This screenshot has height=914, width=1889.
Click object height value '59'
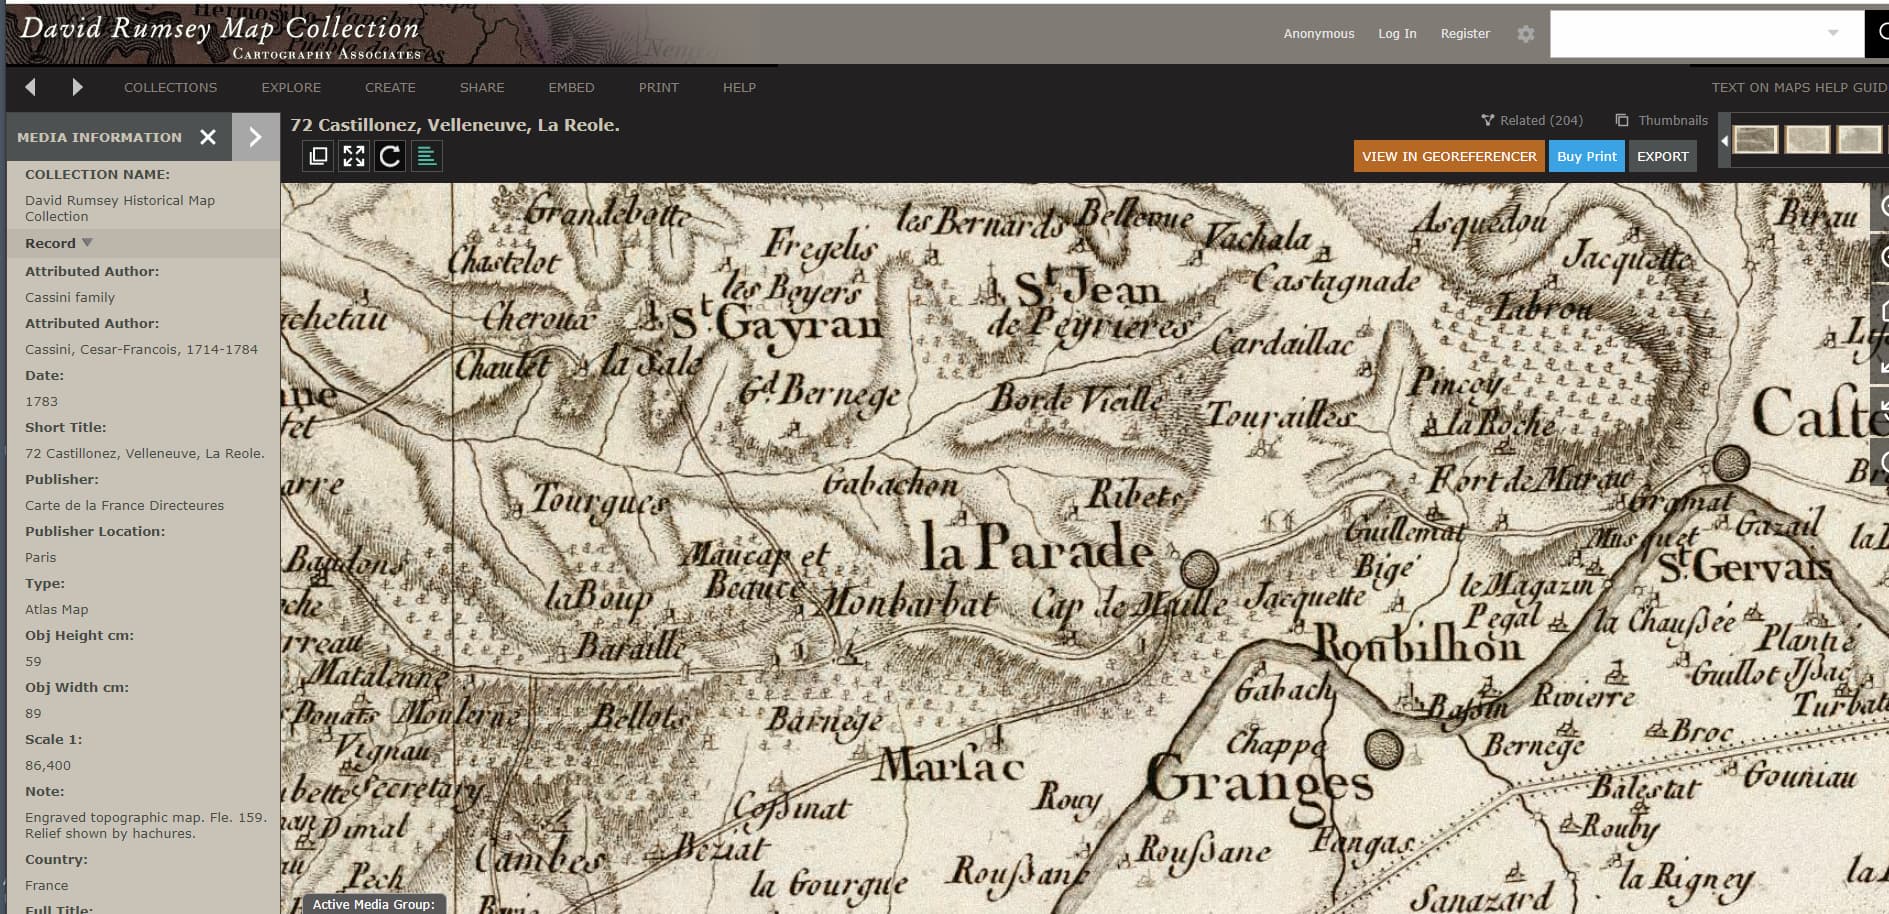click(x=33, y=661)
